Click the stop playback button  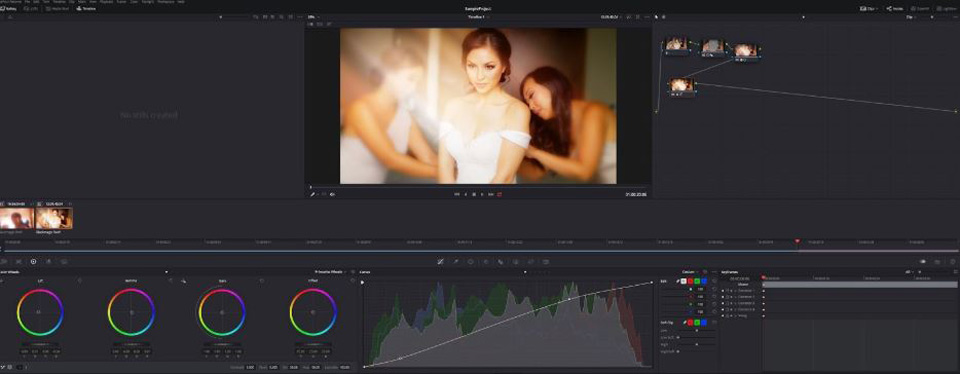(x=474, y=194)
